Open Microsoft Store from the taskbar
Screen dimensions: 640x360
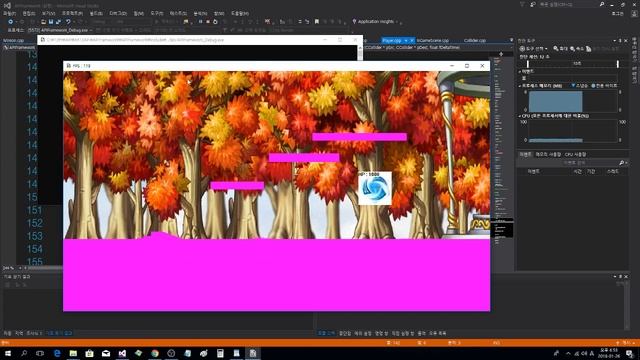pos(89,353)
